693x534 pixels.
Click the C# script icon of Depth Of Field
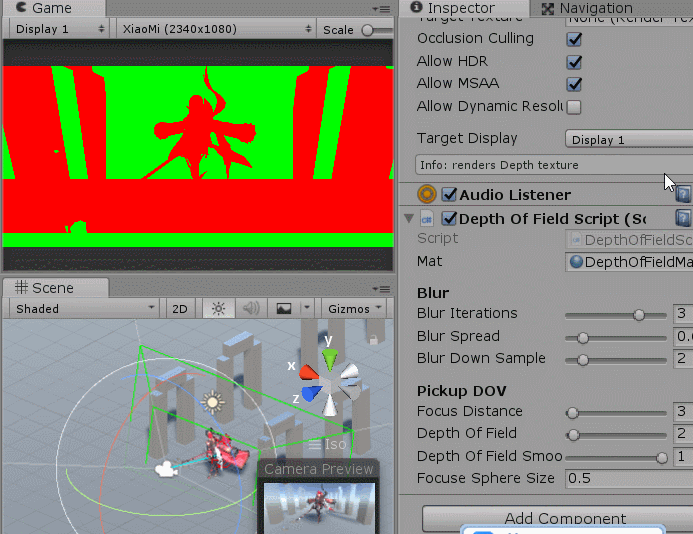click(426, 218)
